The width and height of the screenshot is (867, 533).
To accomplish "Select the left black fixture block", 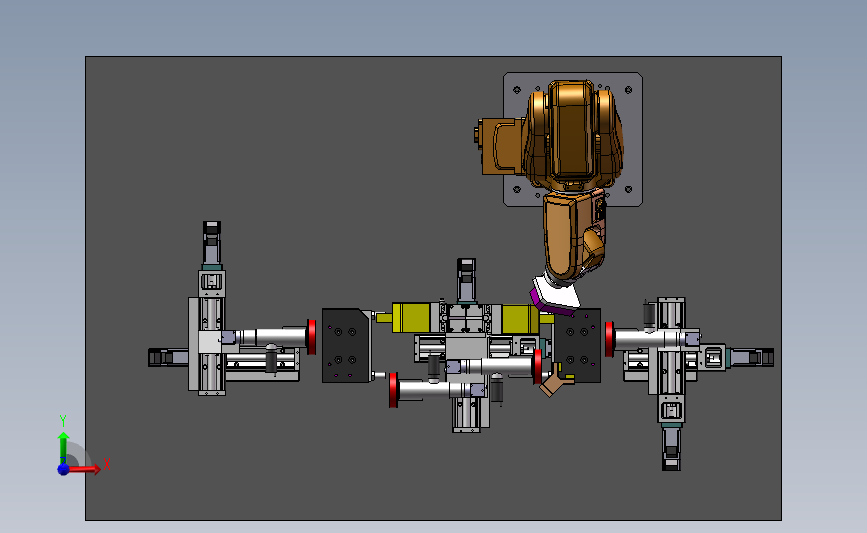I will (x=347, y=346).
